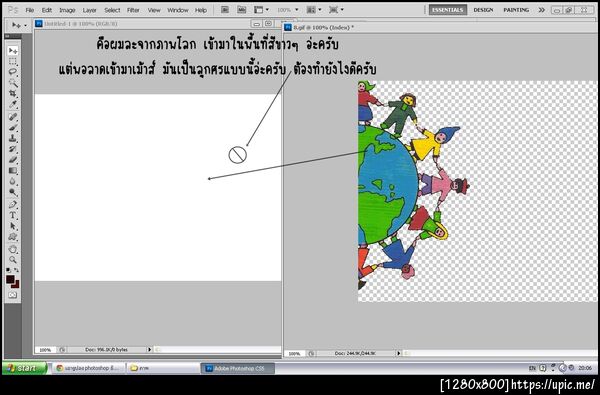600x395 pixels.
Task: Click the Windows Start button
Action: [24, 368]
